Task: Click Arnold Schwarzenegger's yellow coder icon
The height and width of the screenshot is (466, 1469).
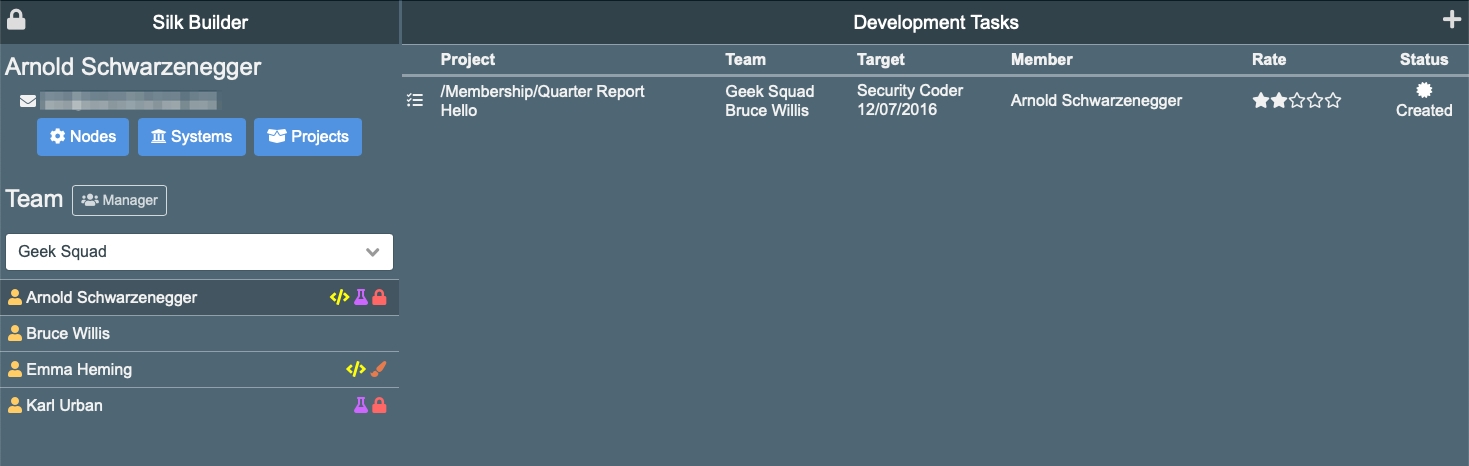Action: click(x=339, y=297)
